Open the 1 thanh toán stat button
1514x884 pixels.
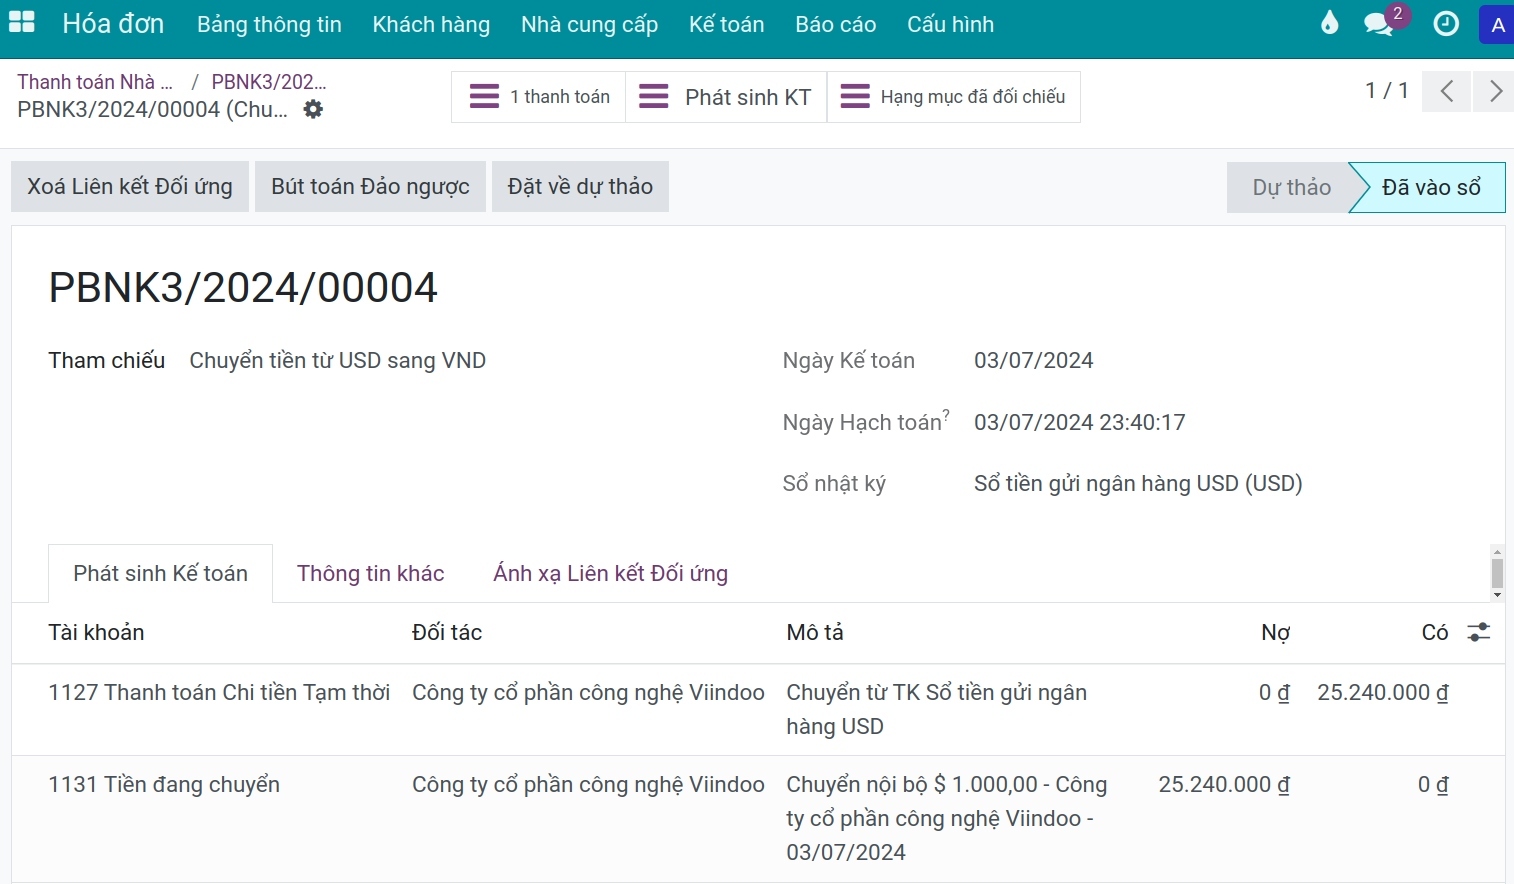pyautogui.click(x=539, y=97)
